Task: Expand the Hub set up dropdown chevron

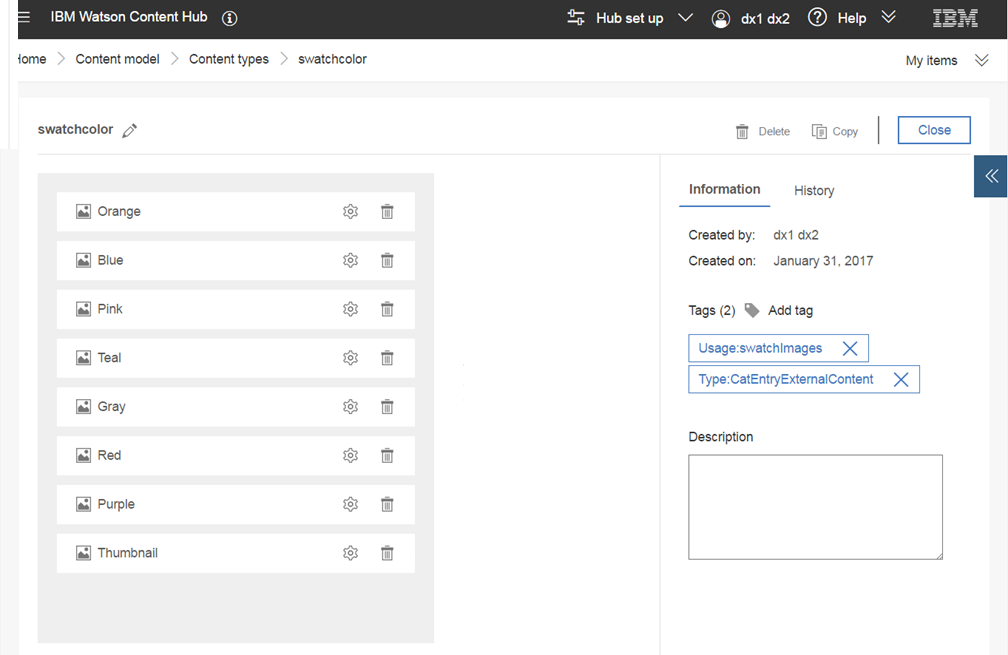Action: pyautogui.click(x=685, y=17)
